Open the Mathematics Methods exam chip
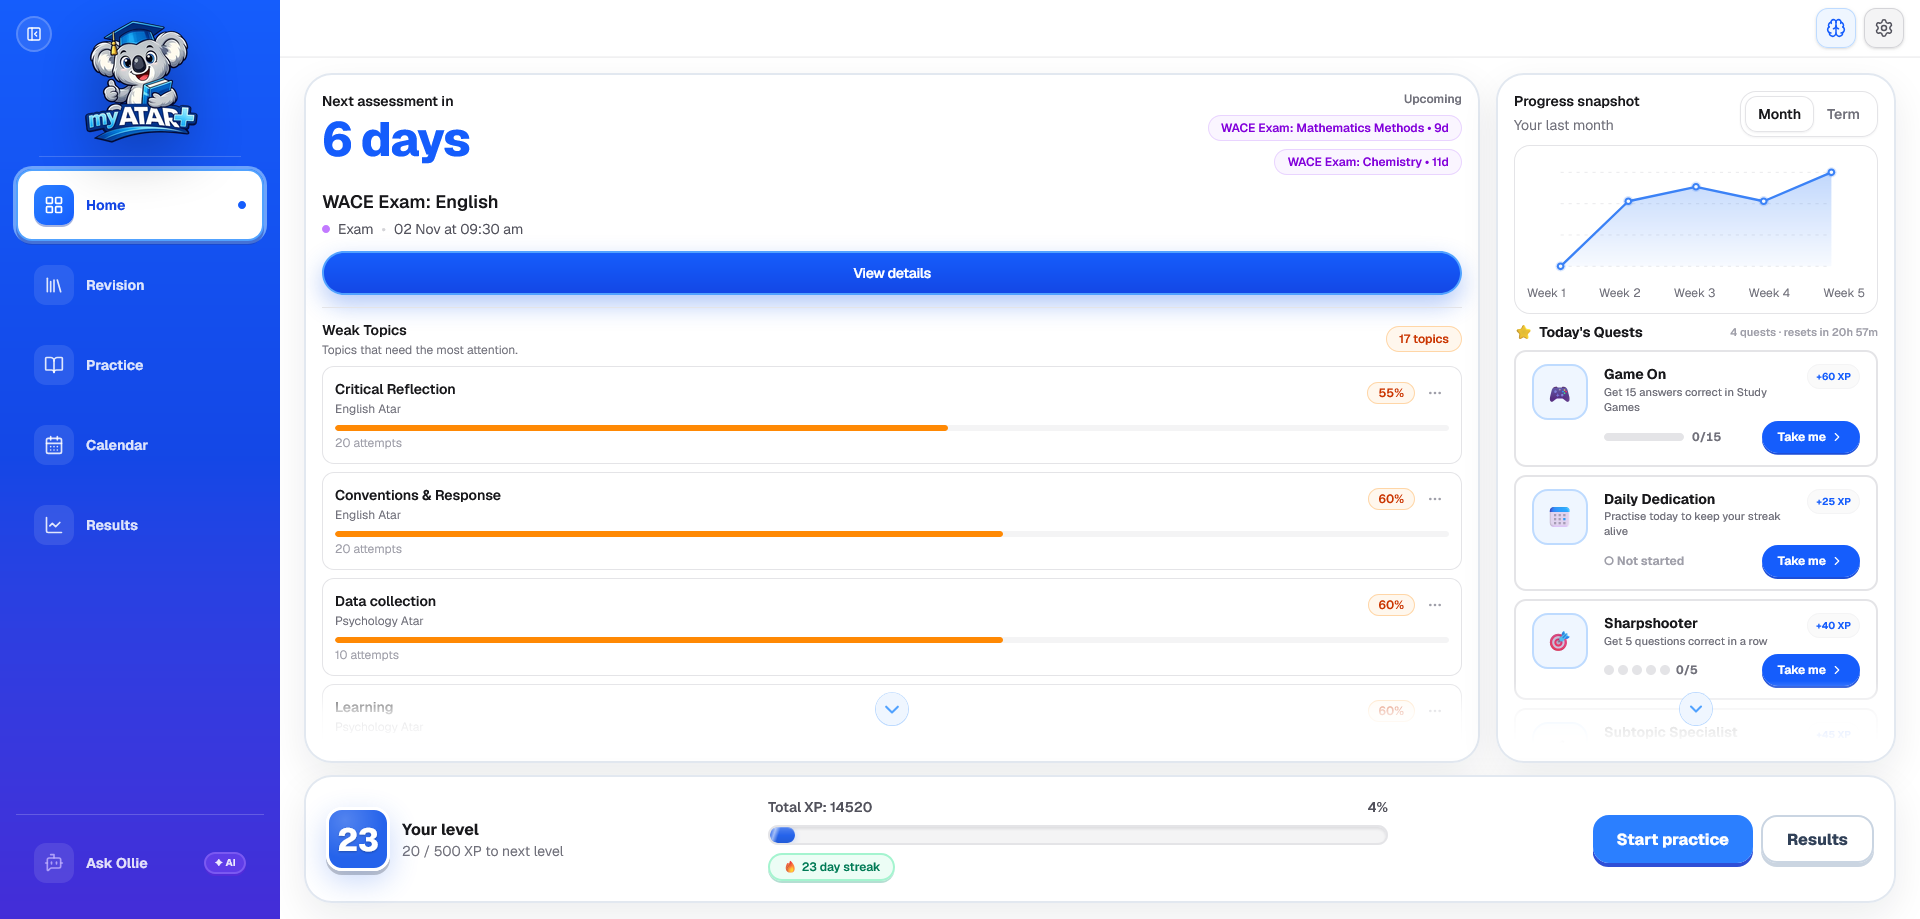1920x919 pixels. tap(1334, 128)
